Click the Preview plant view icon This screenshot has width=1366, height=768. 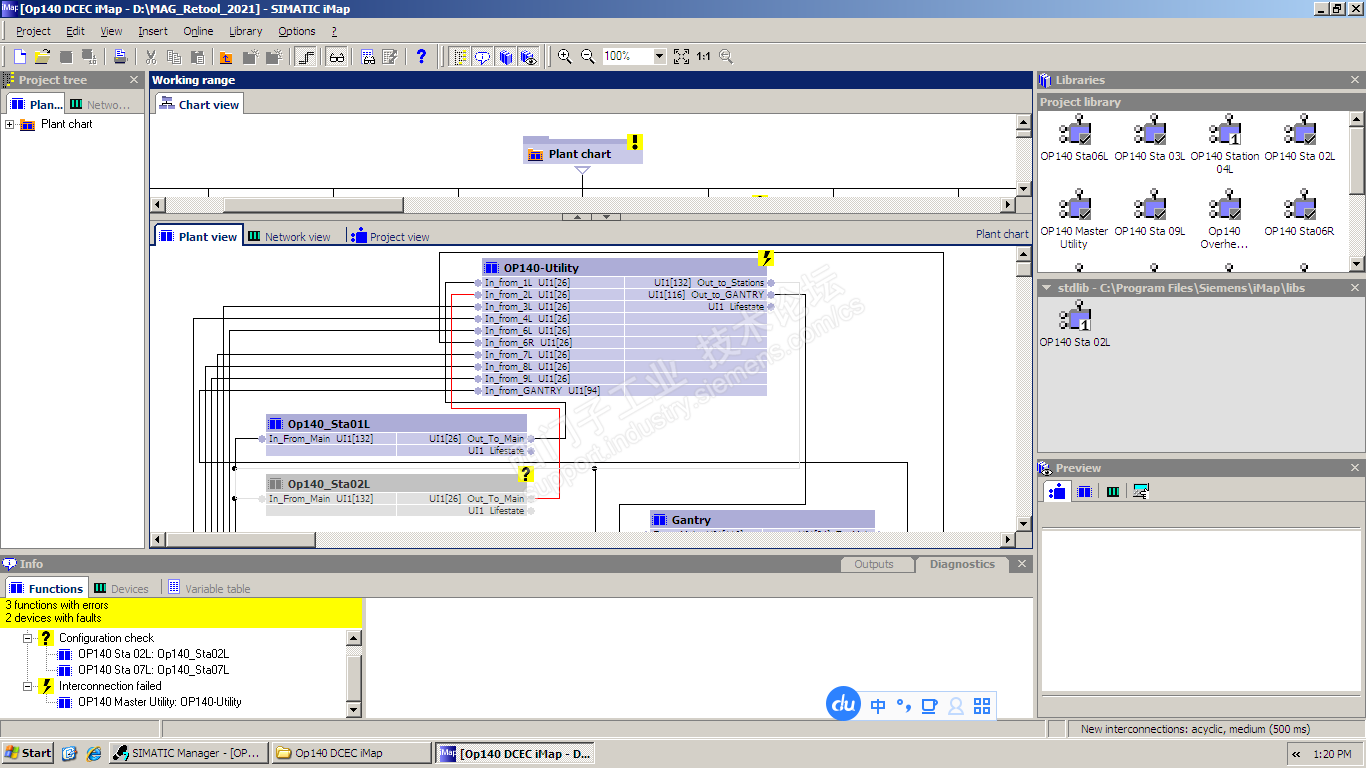[x=1056, y=491]
